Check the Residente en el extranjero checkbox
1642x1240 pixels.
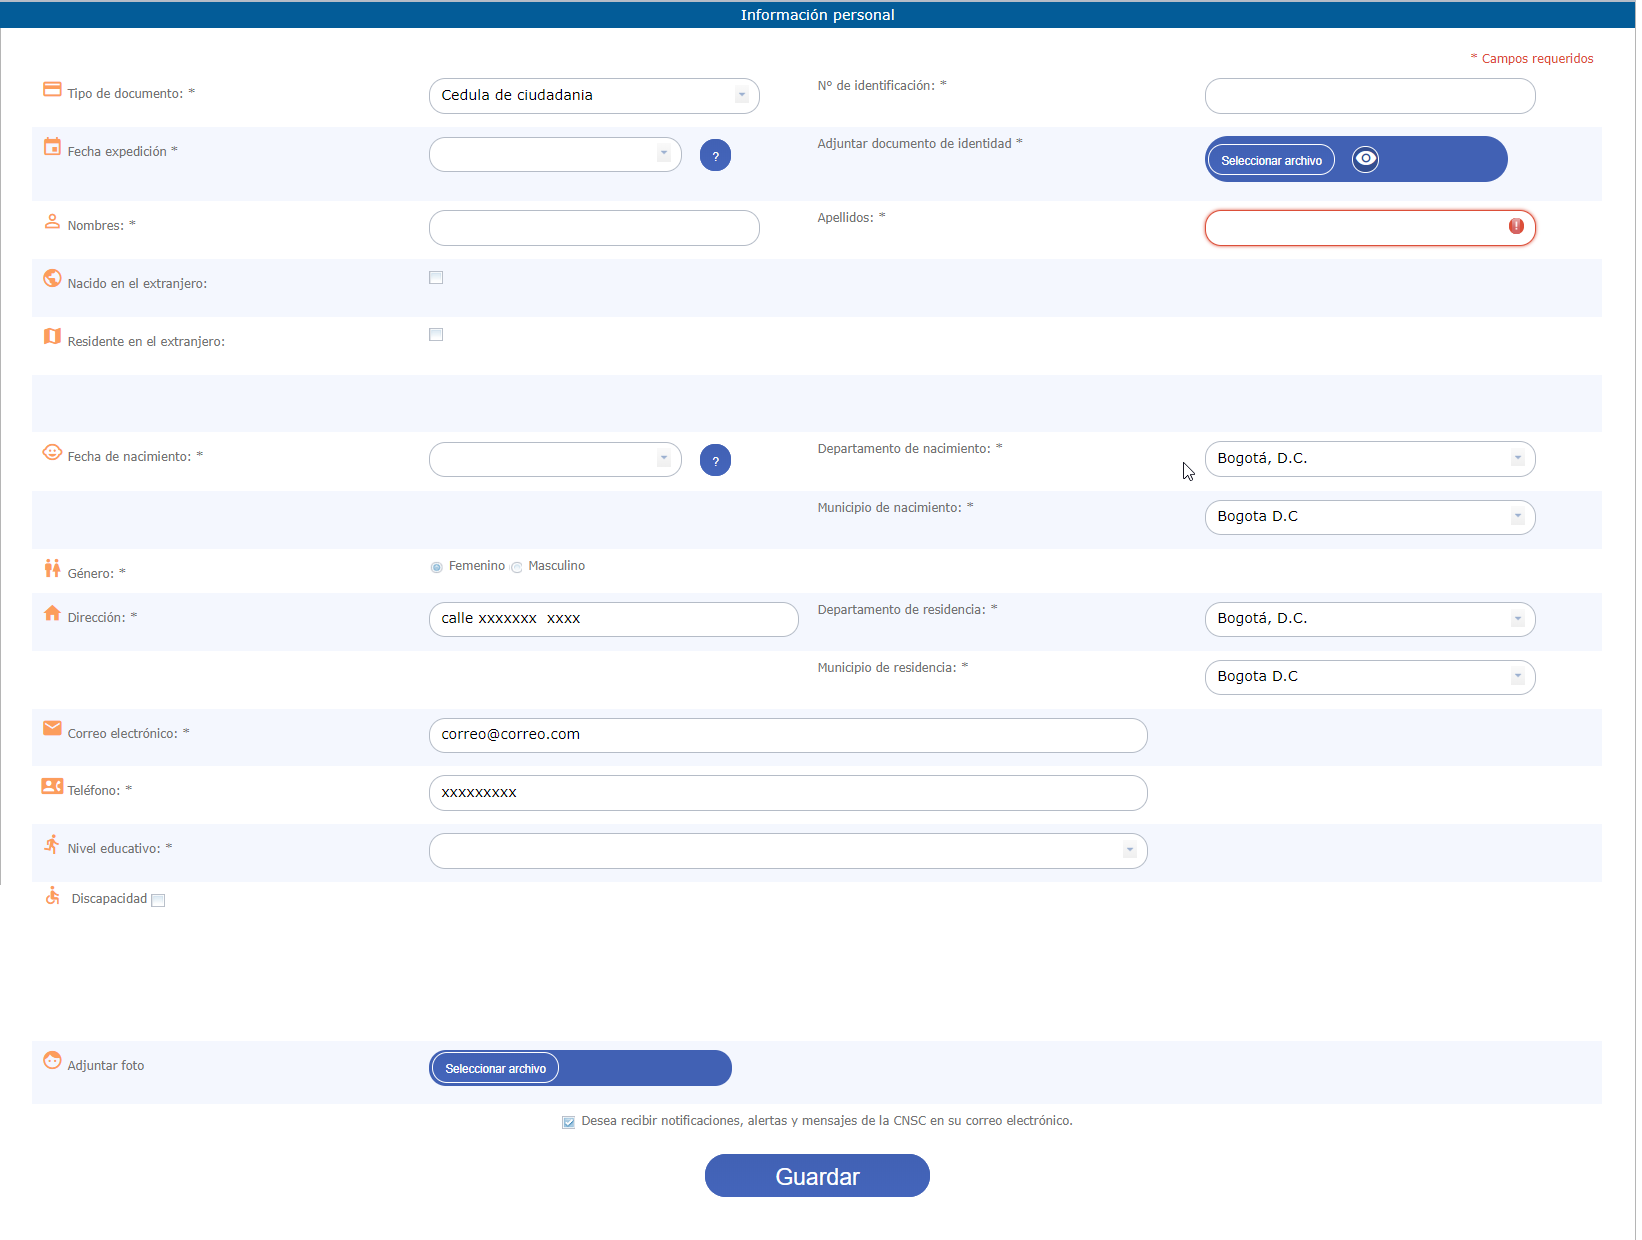click(436, 335)
